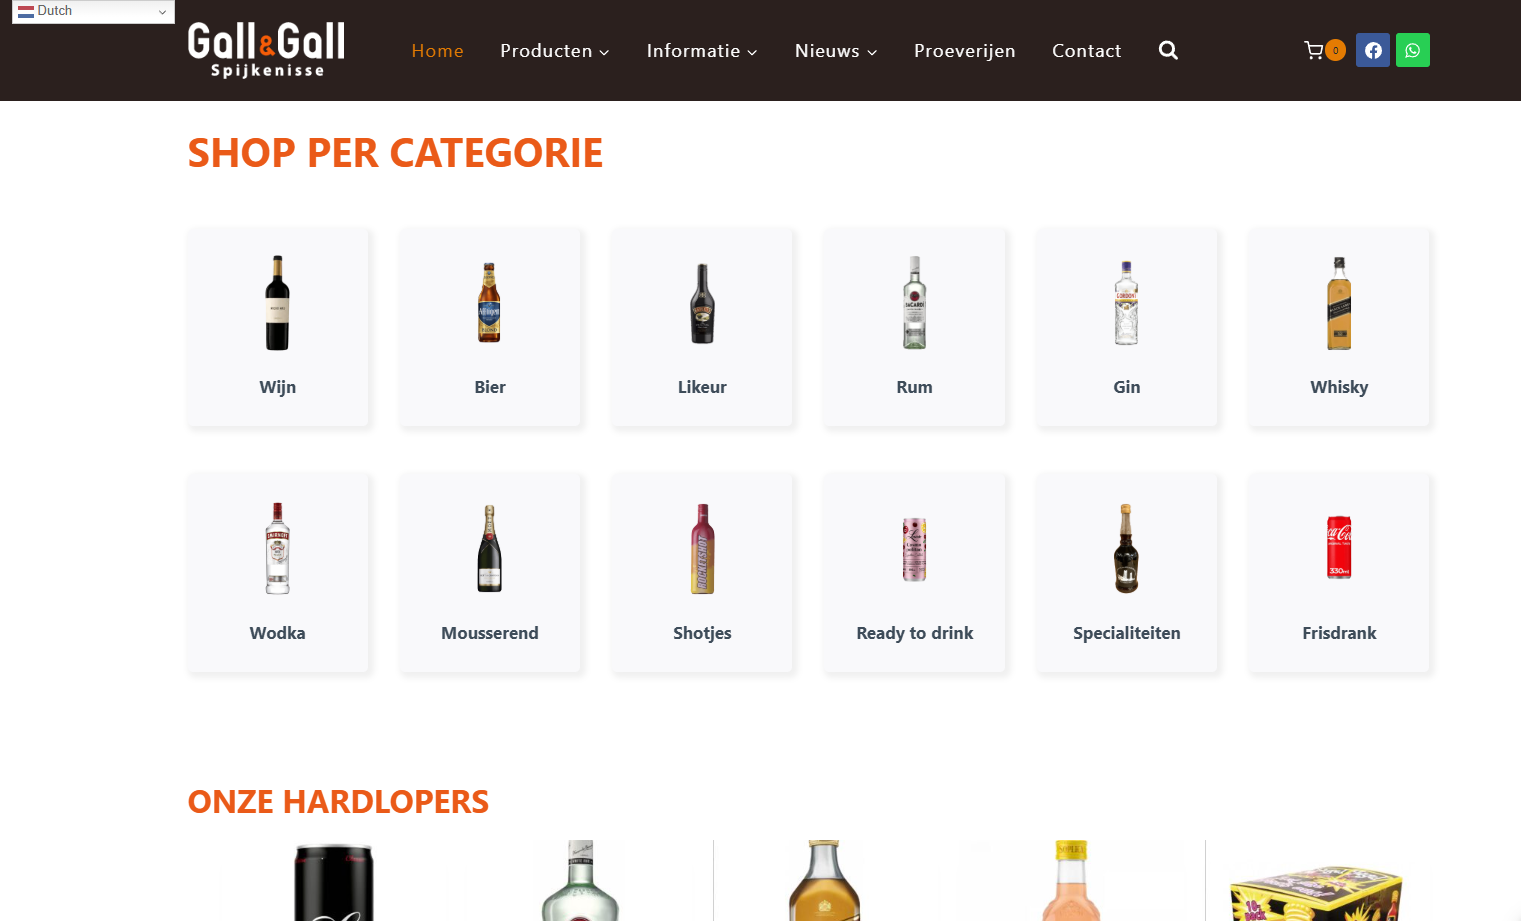The width and height of the screenshot is (1521, 921).
Task: Open the Bier bottle category
Action: point(490,327)
